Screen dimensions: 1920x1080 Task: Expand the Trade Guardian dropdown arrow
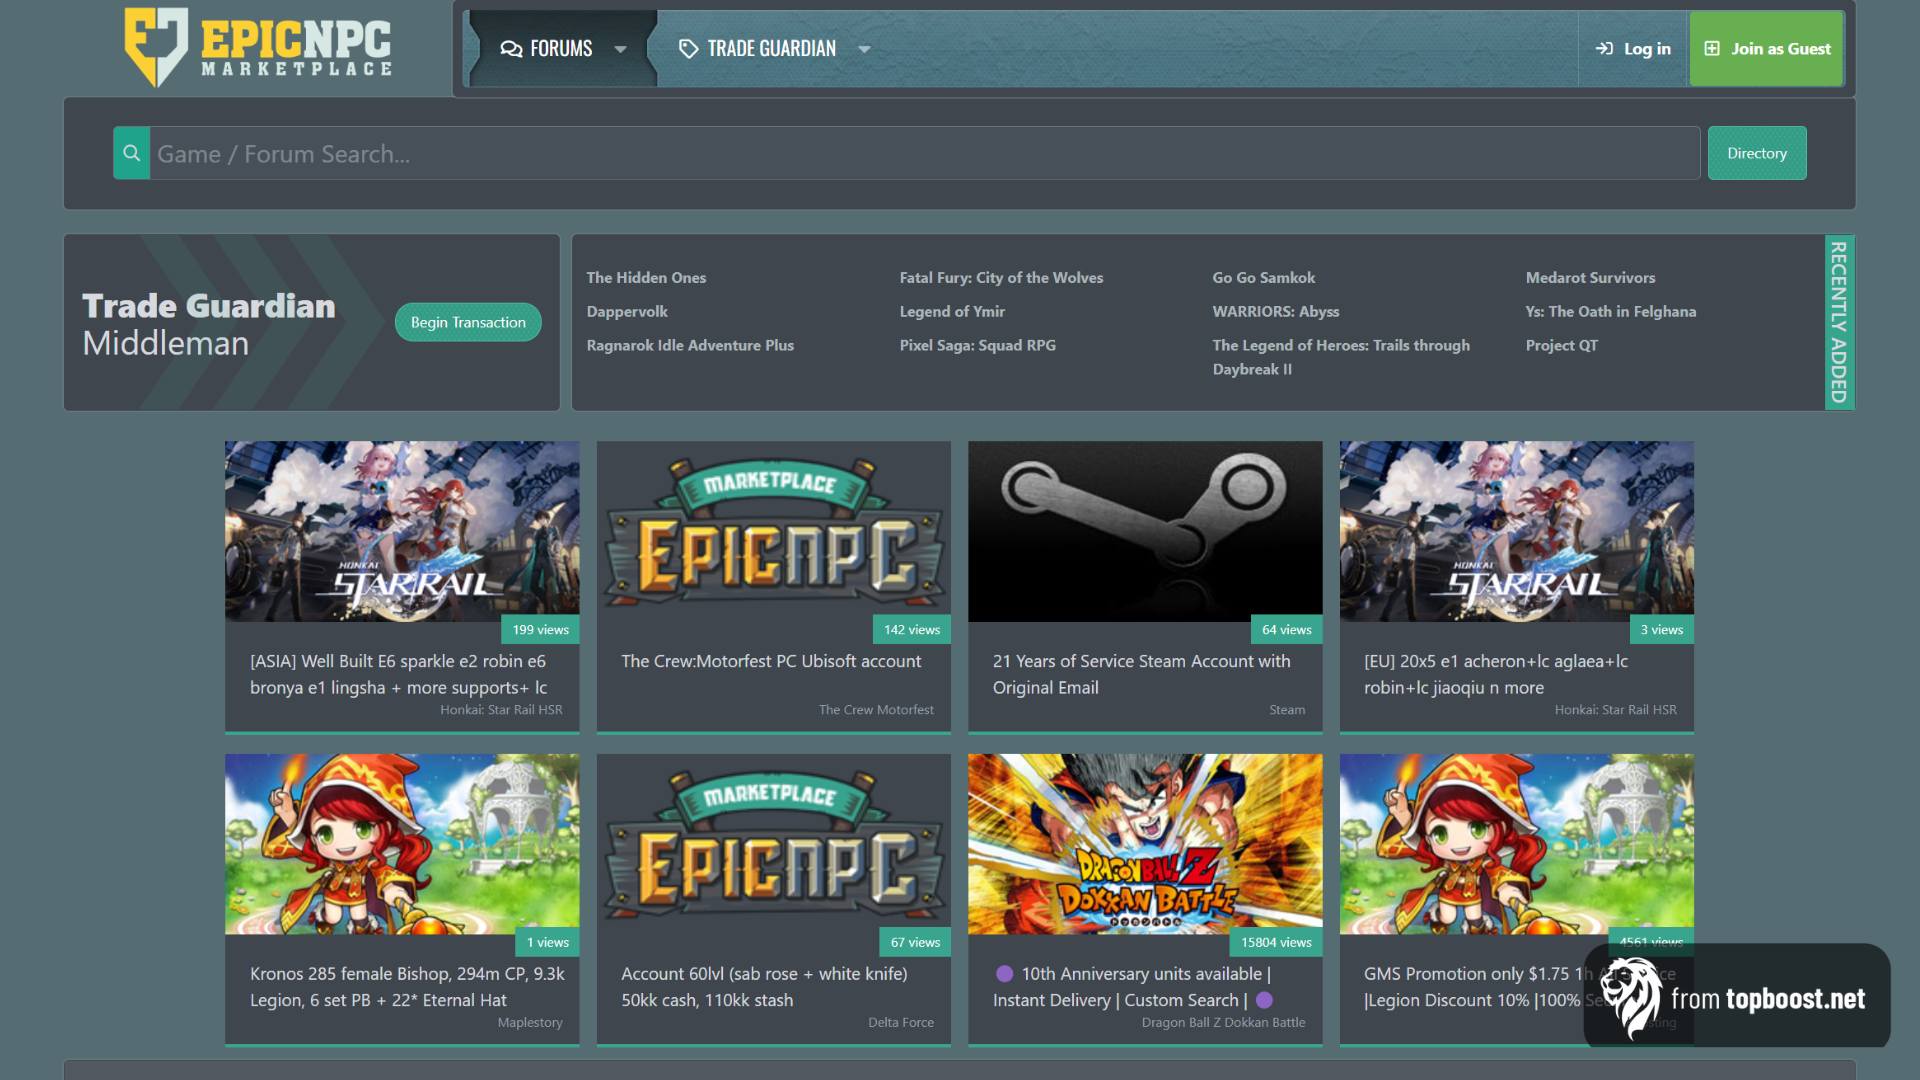pos(864,49)
